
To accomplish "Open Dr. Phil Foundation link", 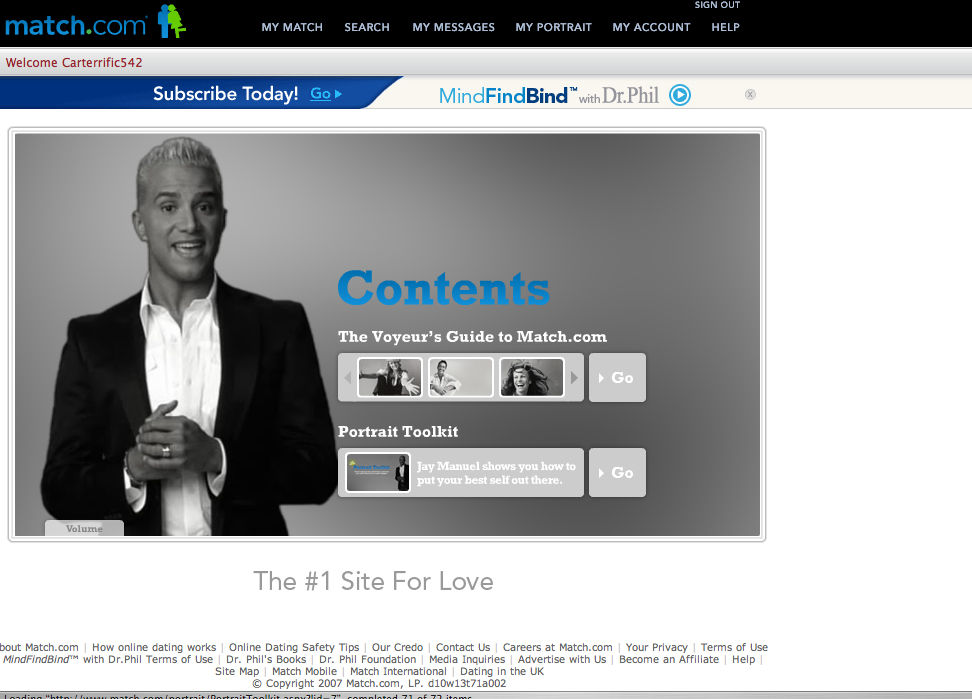I will pyautogui.click(x=368, y=659).
